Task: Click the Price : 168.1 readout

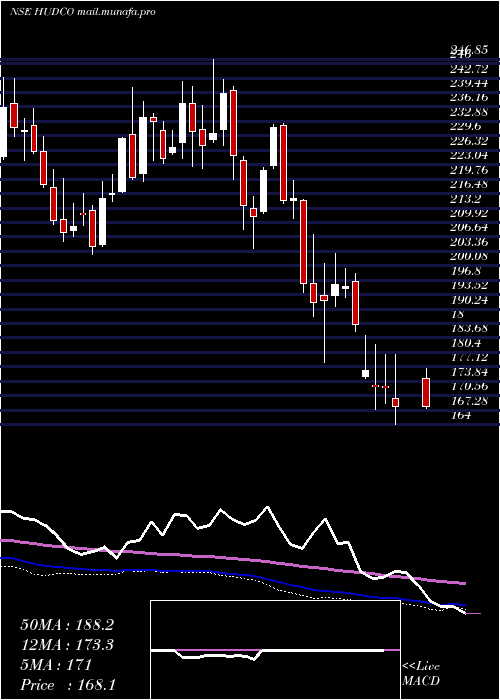Action: [x=68, y=685]
